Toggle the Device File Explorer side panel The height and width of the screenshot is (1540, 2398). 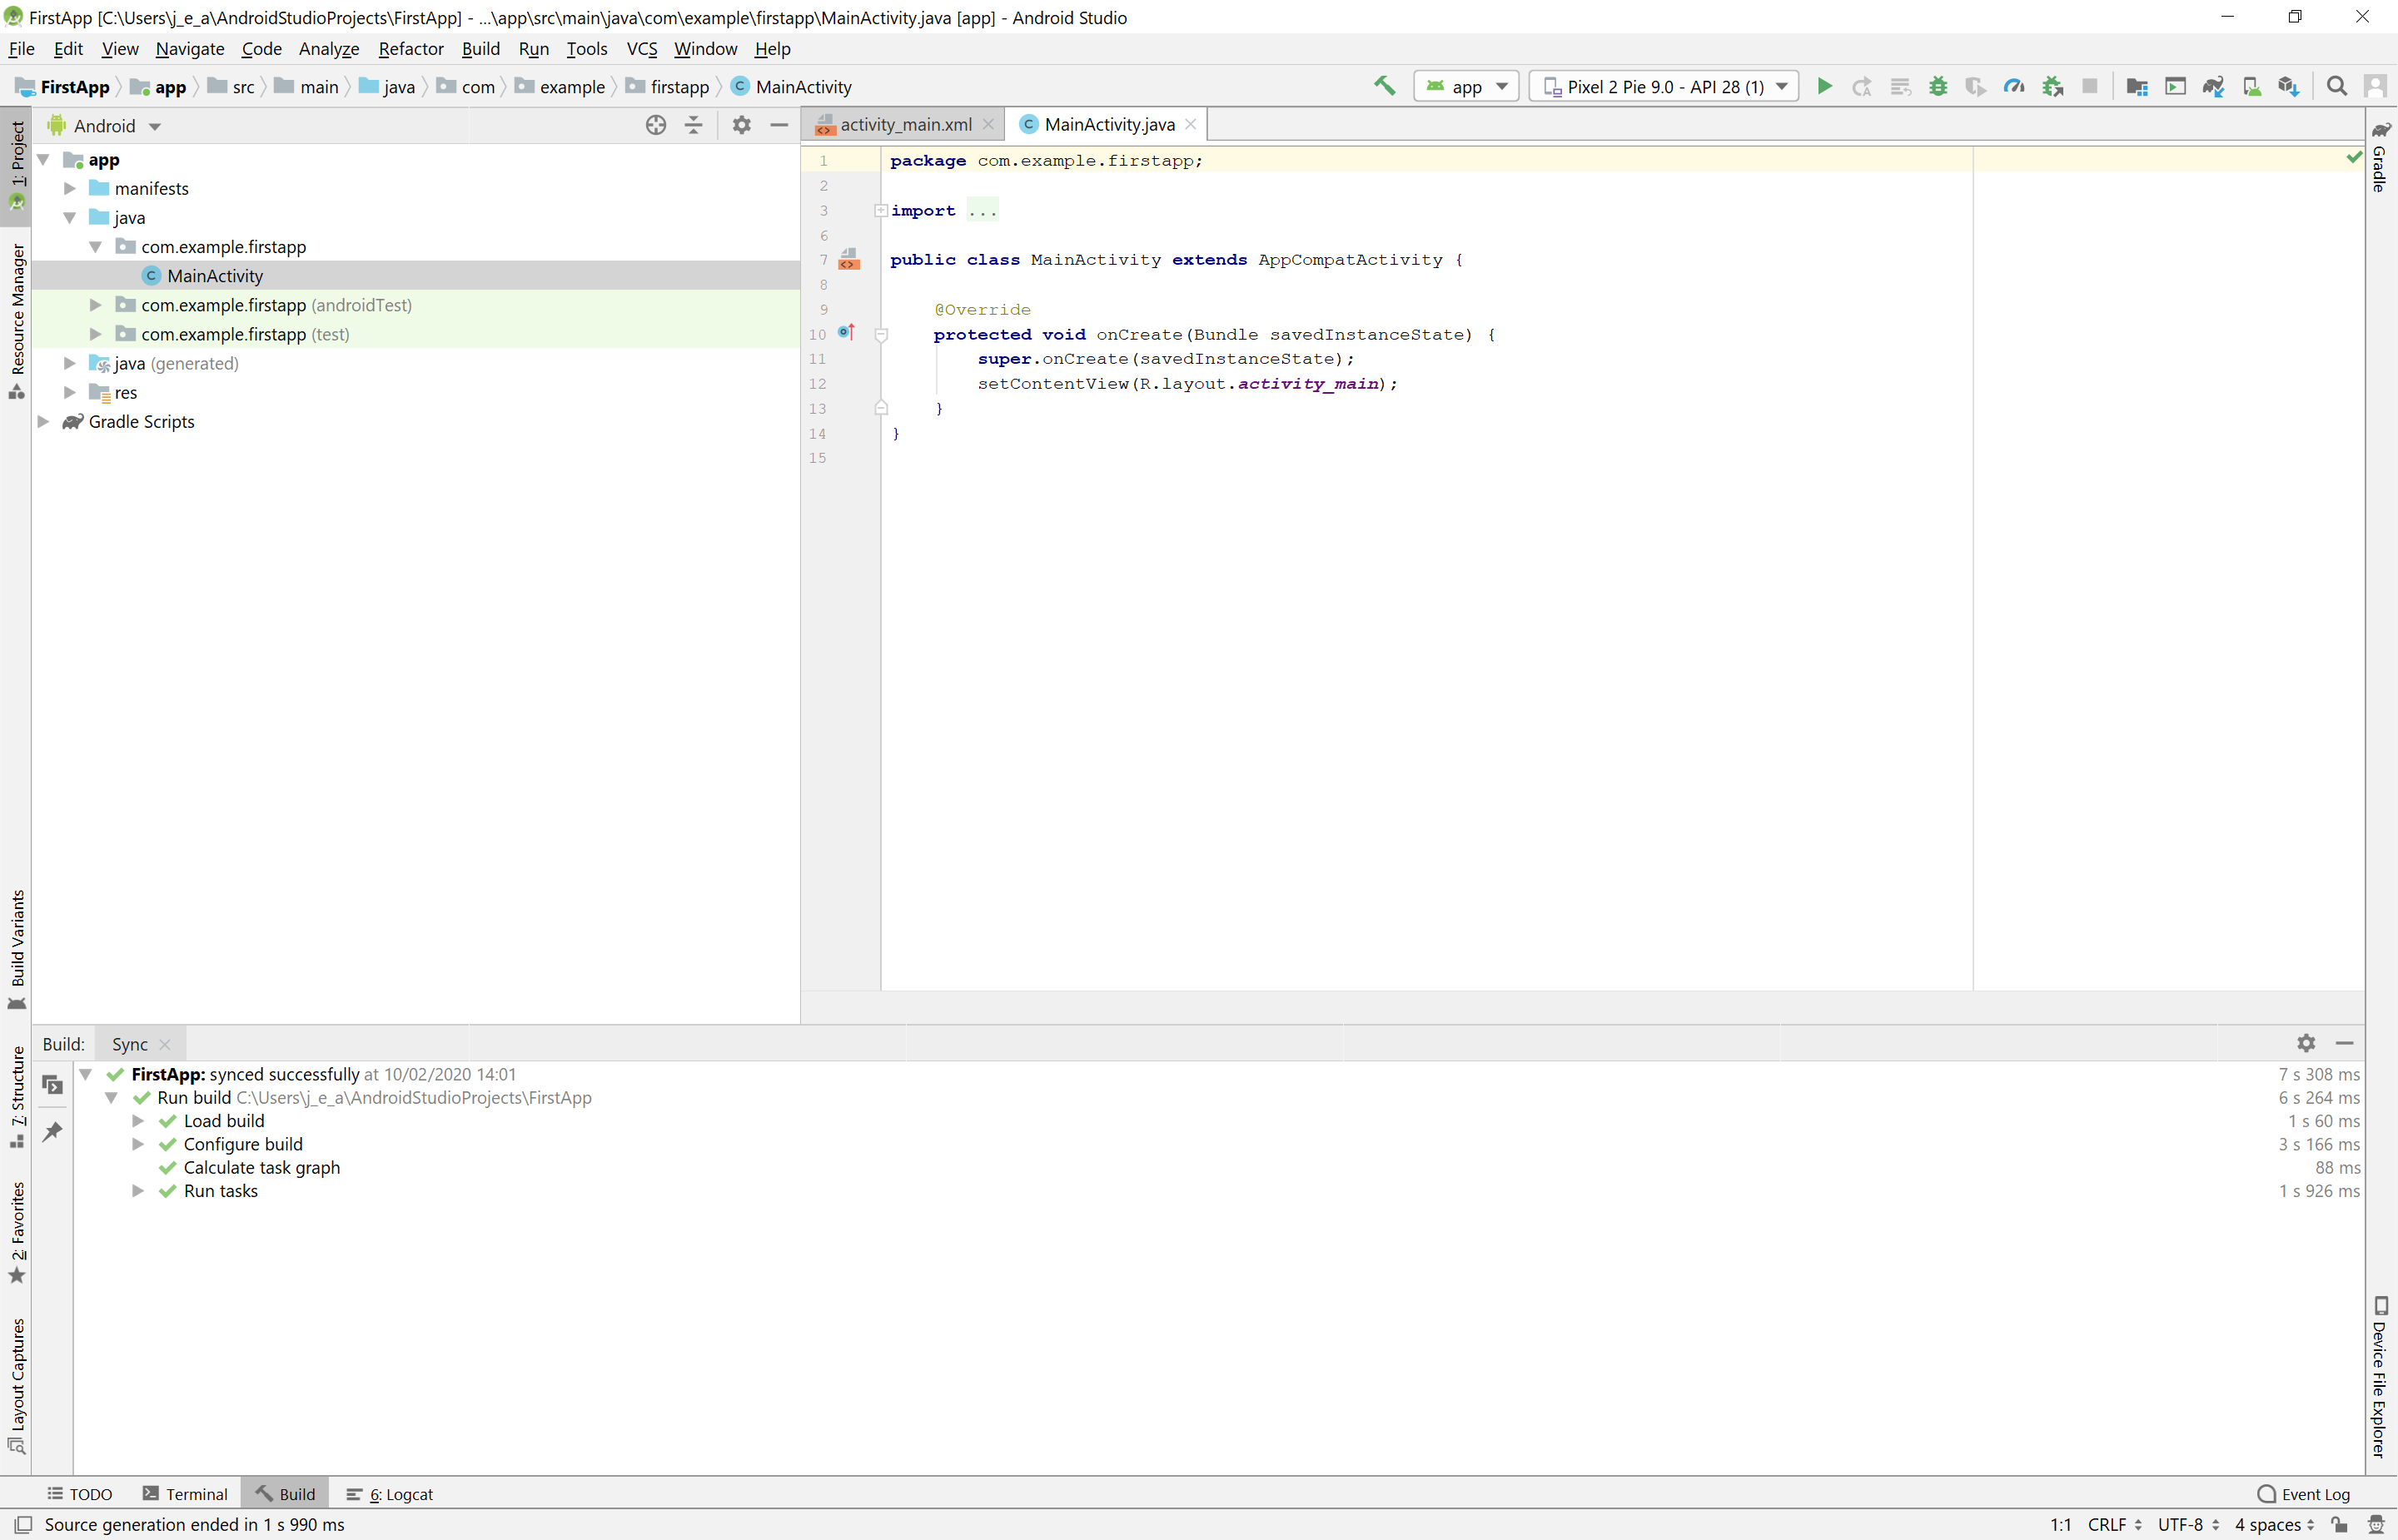tap(2381, 1376)
